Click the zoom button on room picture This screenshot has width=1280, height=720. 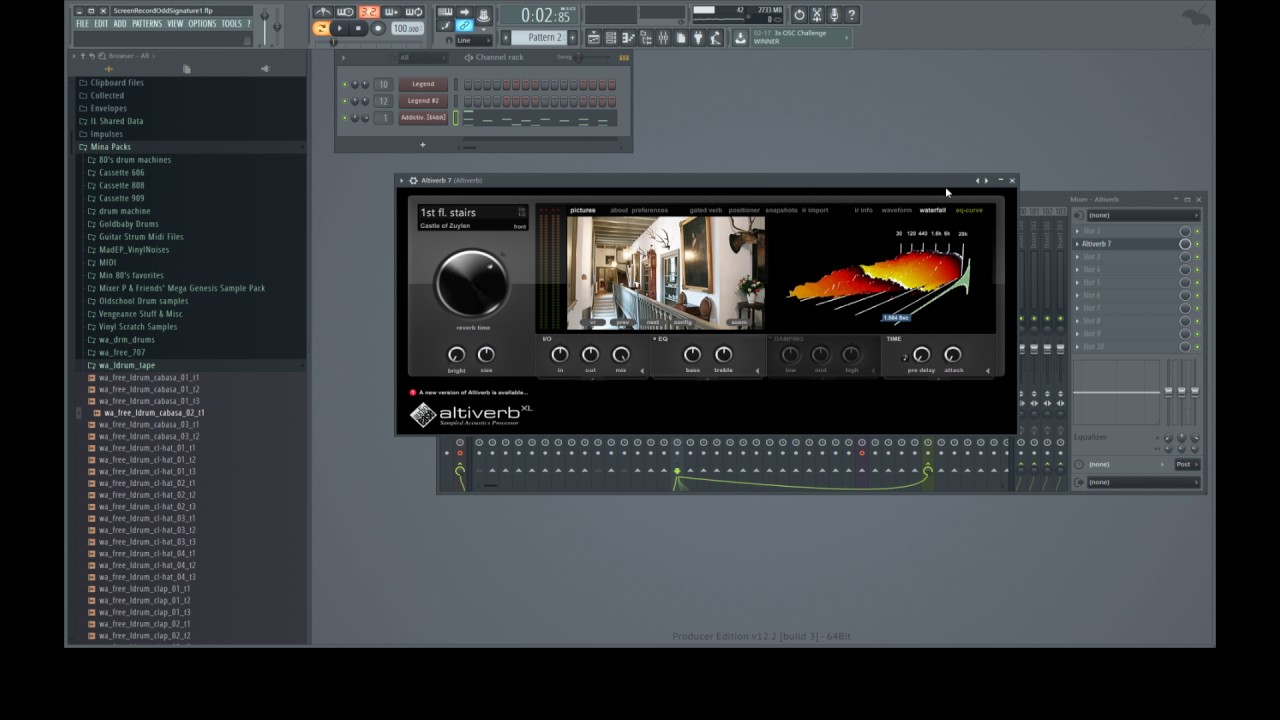[x=740, y=322]
